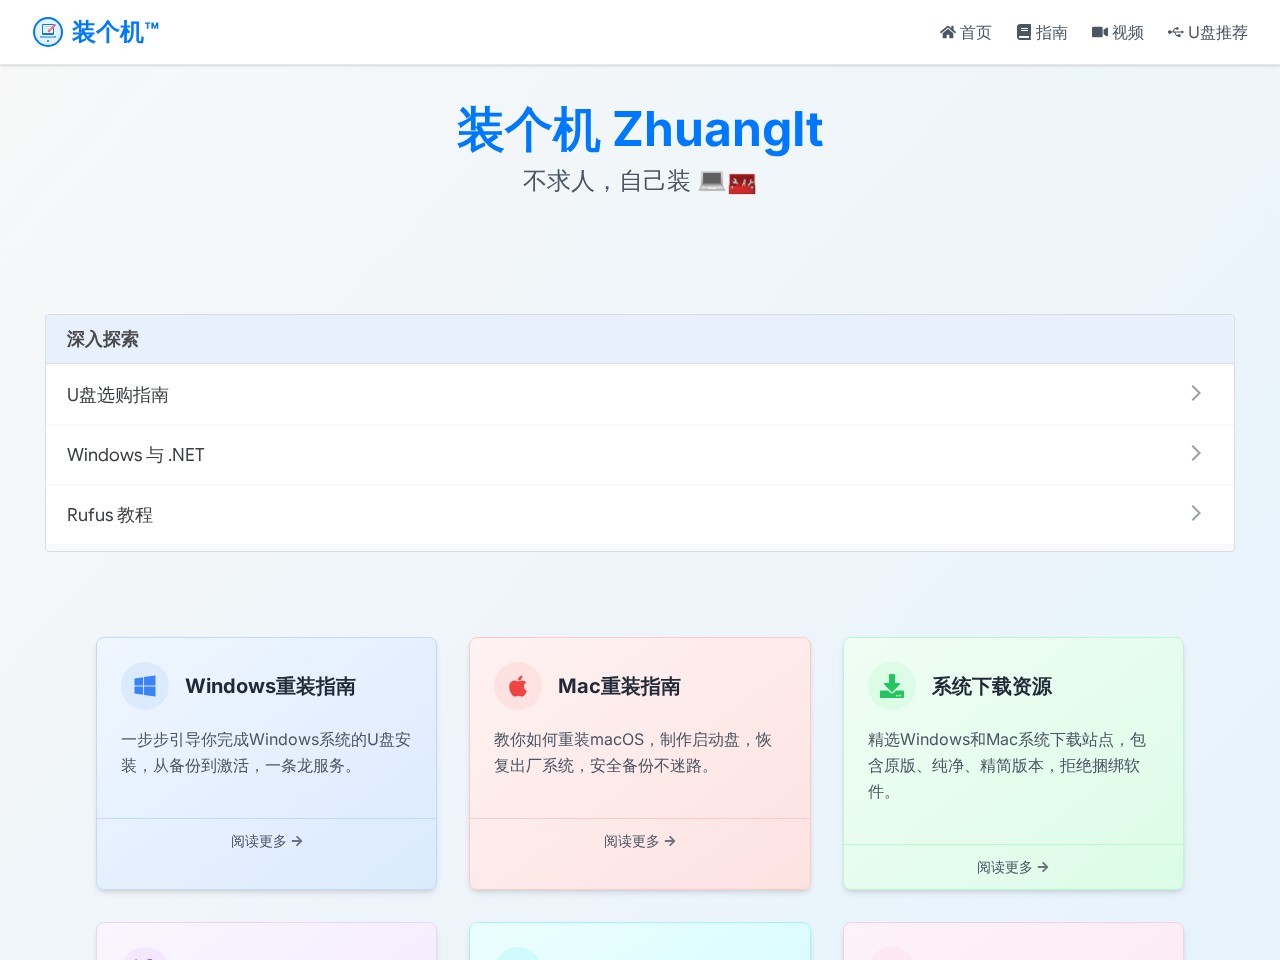Click the video camera icon beside 视频
Image resolution: width=1280 pixels, height=960 pixels.
click(1100, 32)
